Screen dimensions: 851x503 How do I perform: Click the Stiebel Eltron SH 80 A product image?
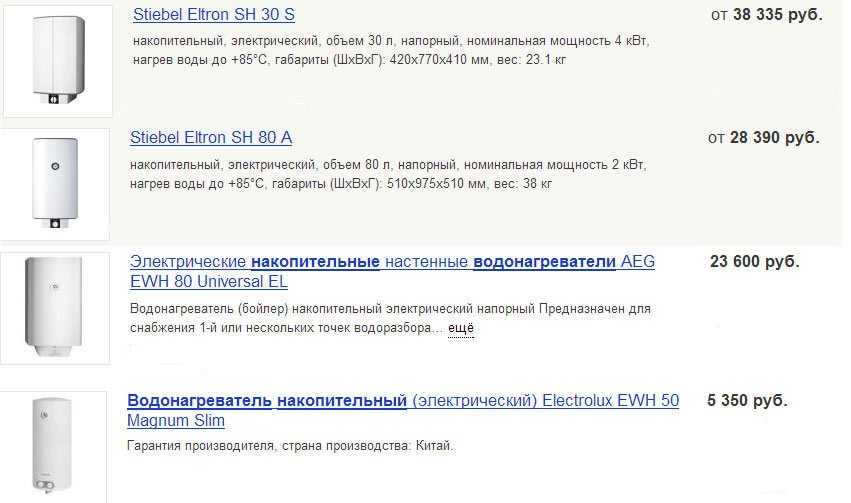click(55, 184)
